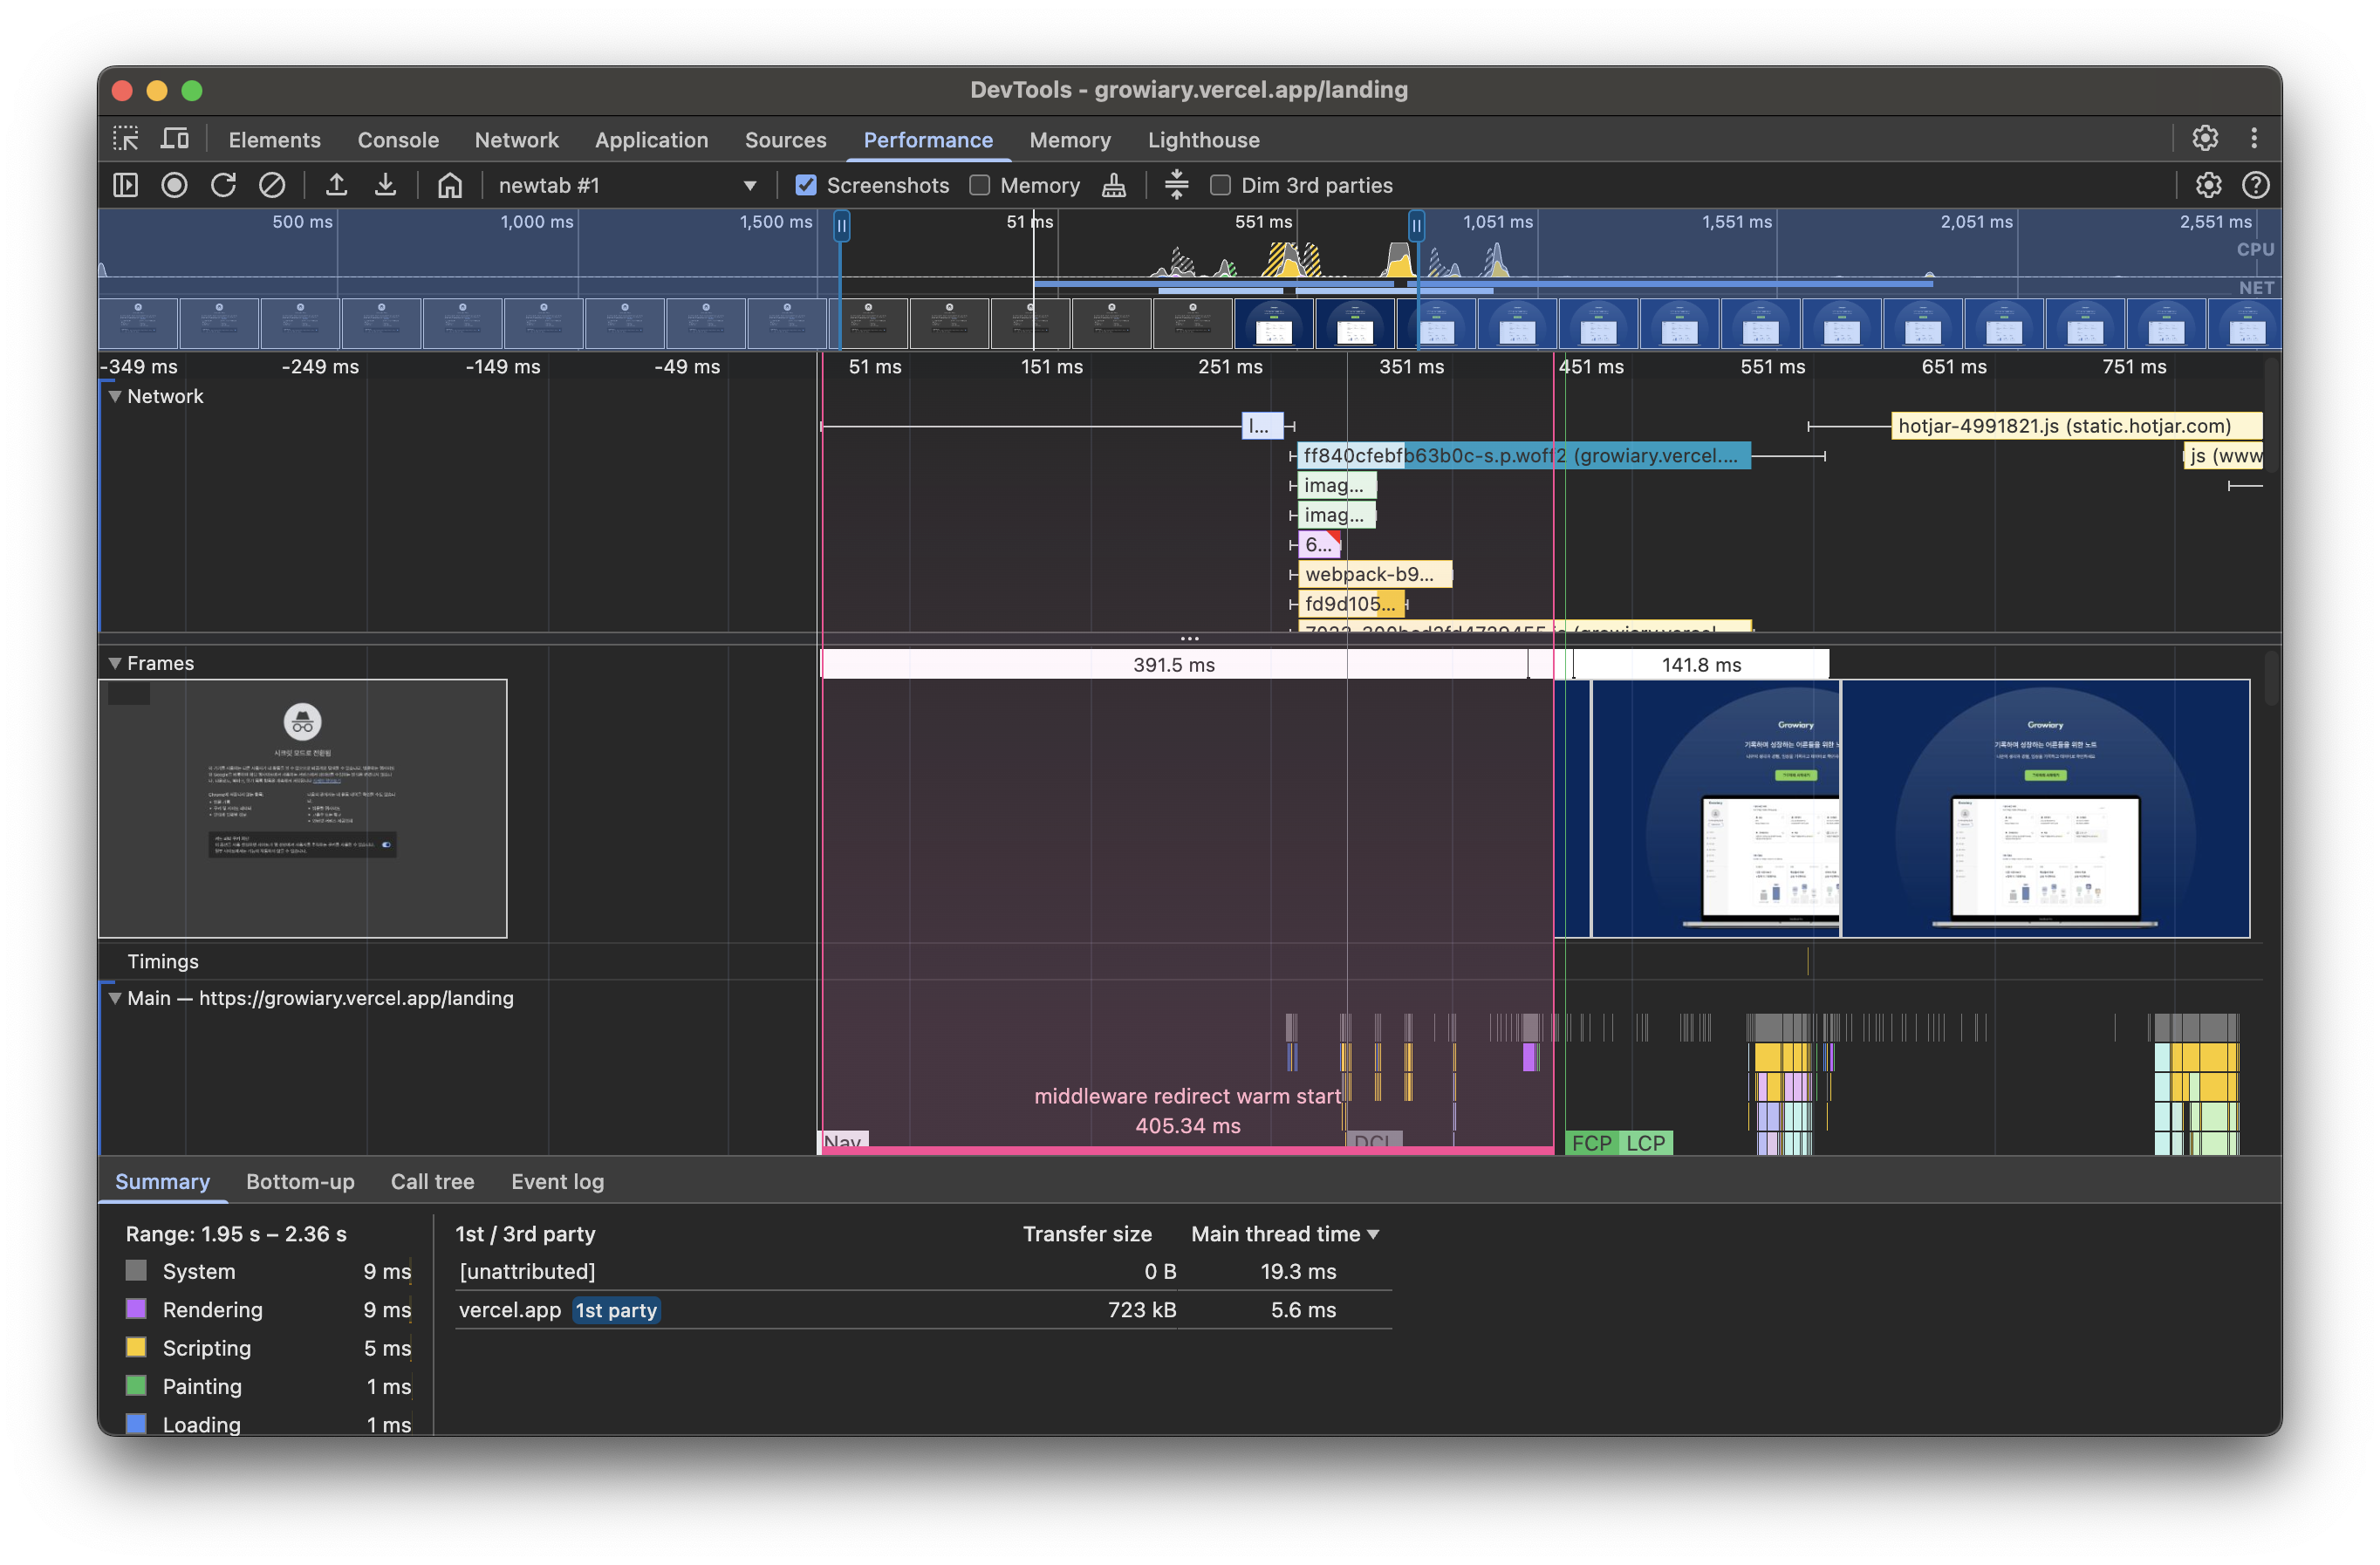This screenshot has height=1565, width=2380.
Task: View the Event log tab
Action: [558, 1182]
